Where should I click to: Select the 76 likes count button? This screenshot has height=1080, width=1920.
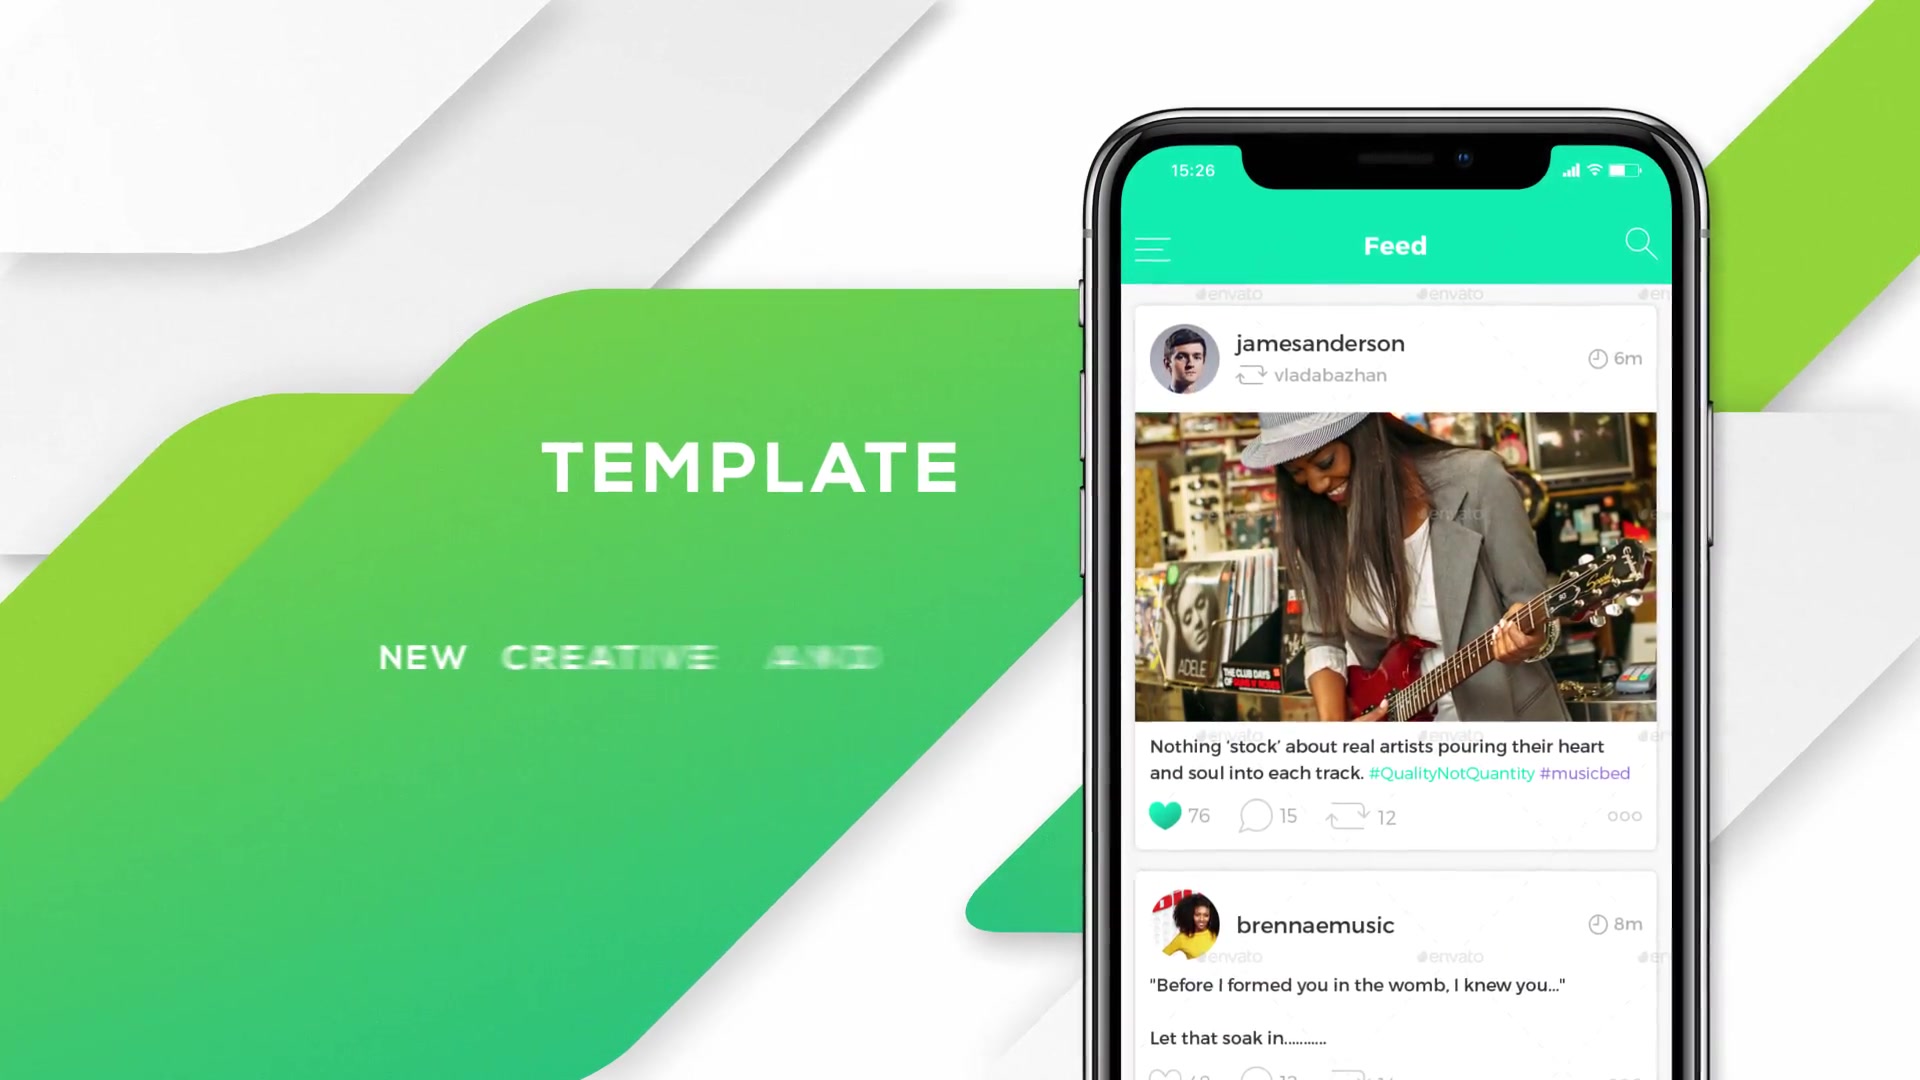pos(1179,815)
